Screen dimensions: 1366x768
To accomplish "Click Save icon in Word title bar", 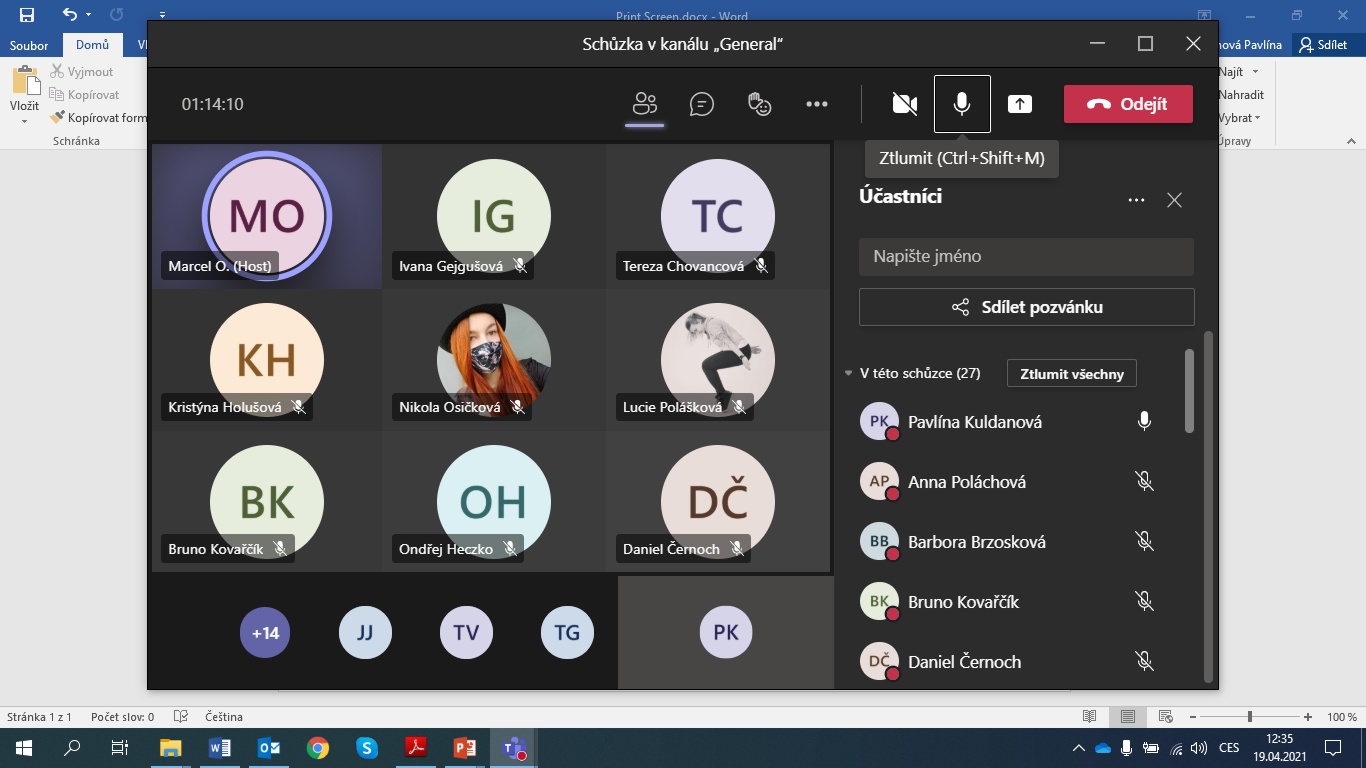I will (27, 15).
